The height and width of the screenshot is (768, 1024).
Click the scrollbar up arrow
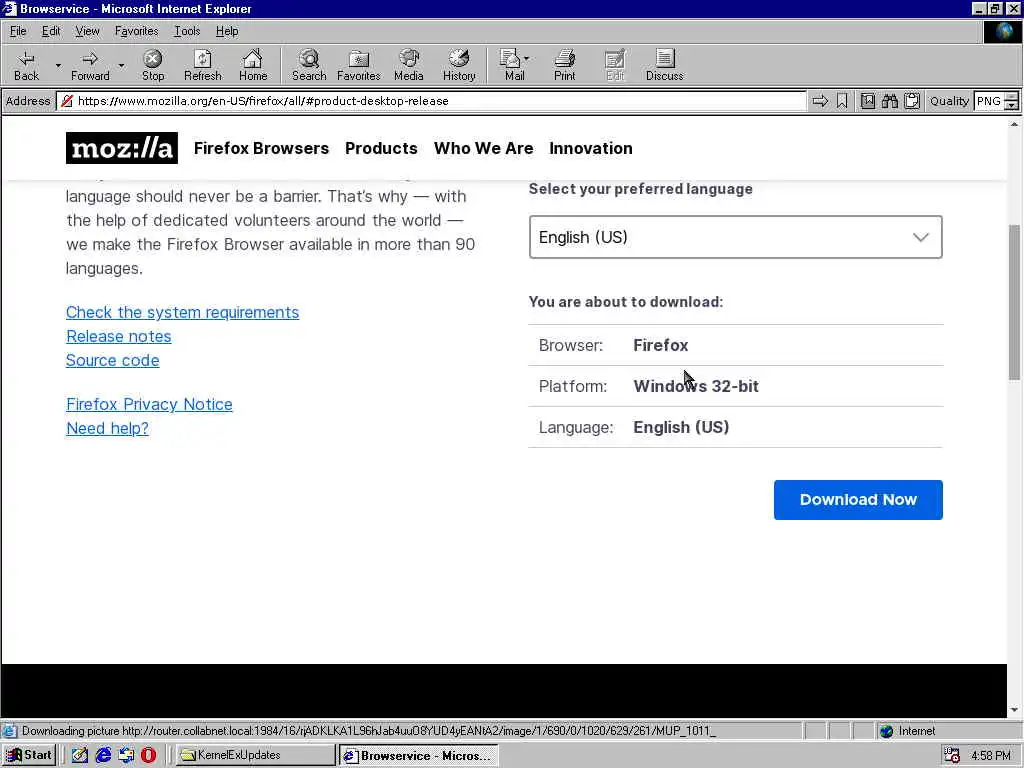click(1014, 123)
